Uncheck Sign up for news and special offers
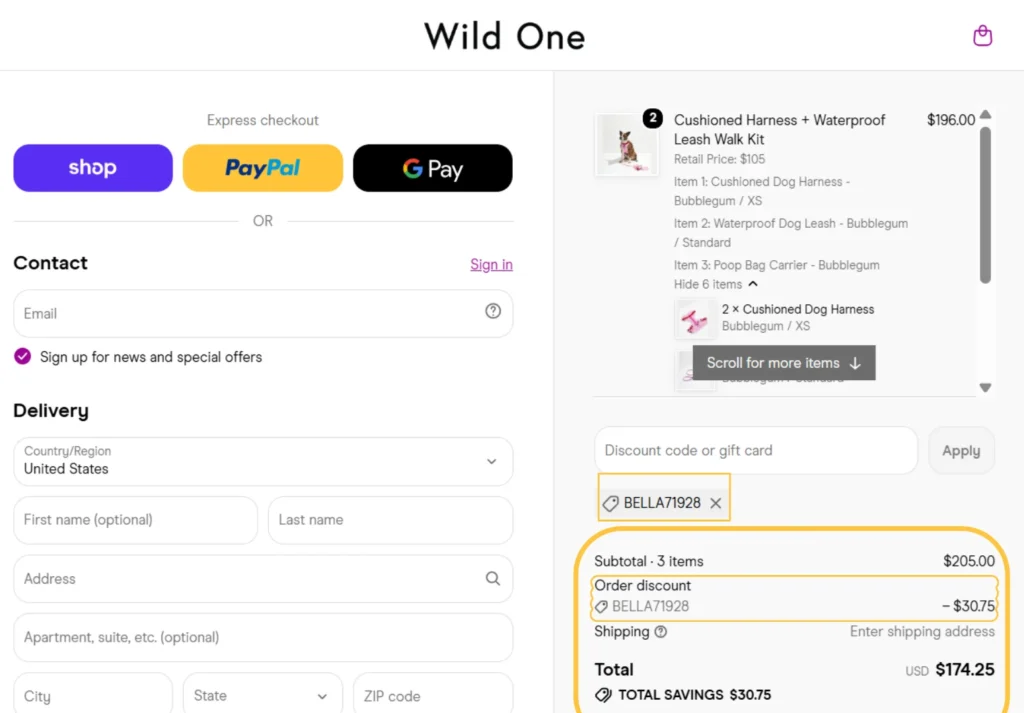This screenshot has width=1024, height=713. click(x=22, y=356)
